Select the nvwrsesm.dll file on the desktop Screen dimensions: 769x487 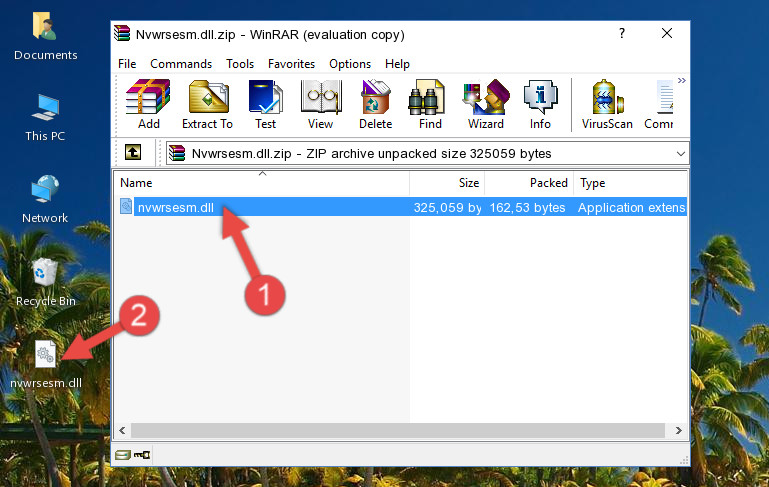point(46,365)
